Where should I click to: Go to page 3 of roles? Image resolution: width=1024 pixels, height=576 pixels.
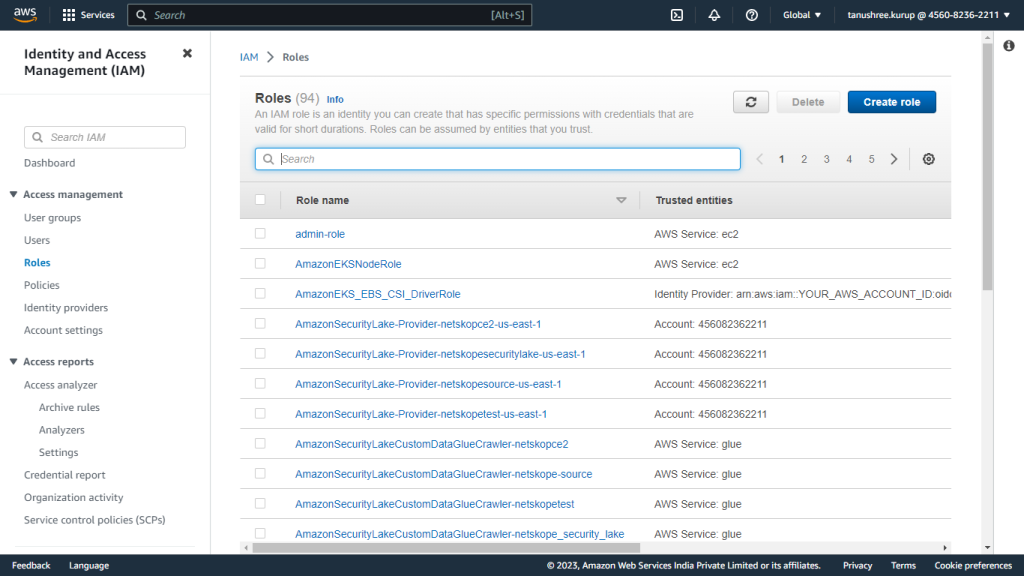[826, 159]
